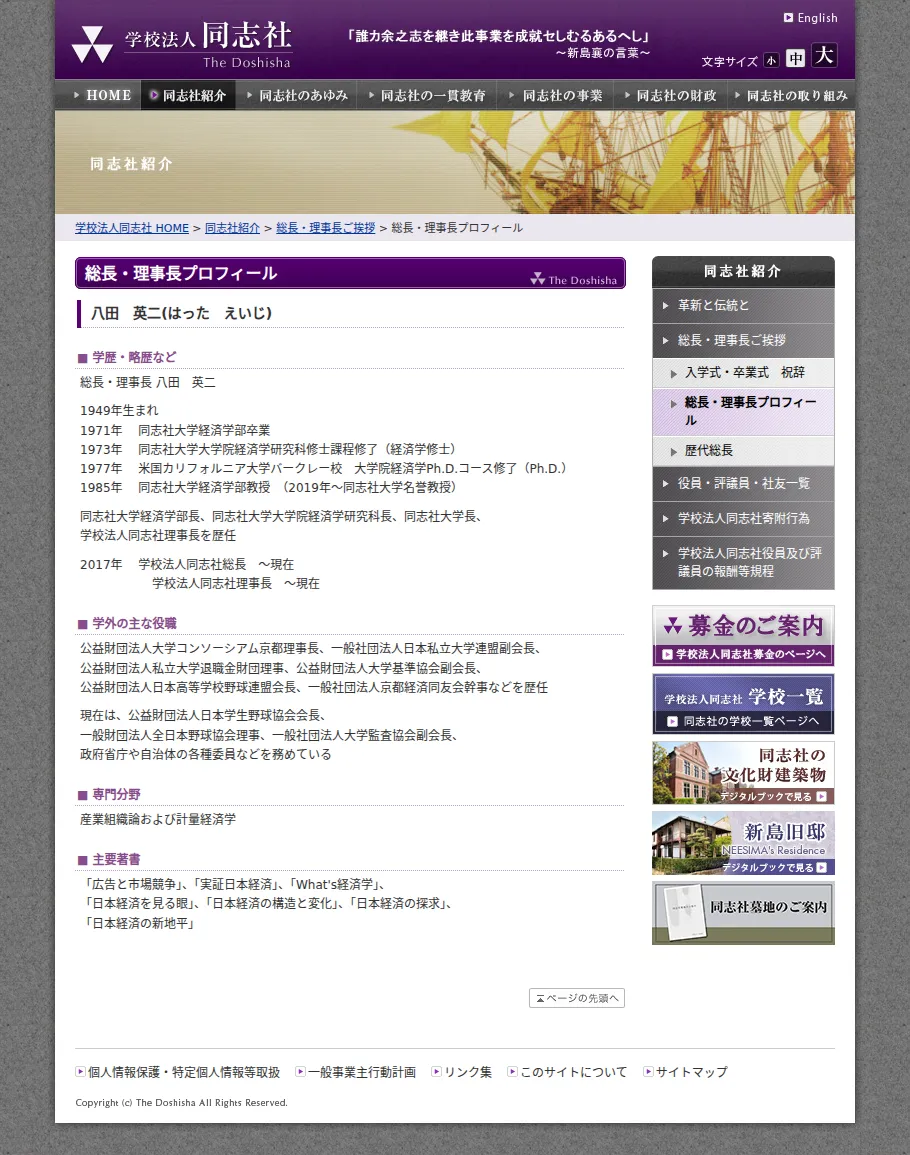Open footer link このサイトについて
The height and width of the screenshot is (1155, 910).
pyautogui.click(x=573, y=1072)
